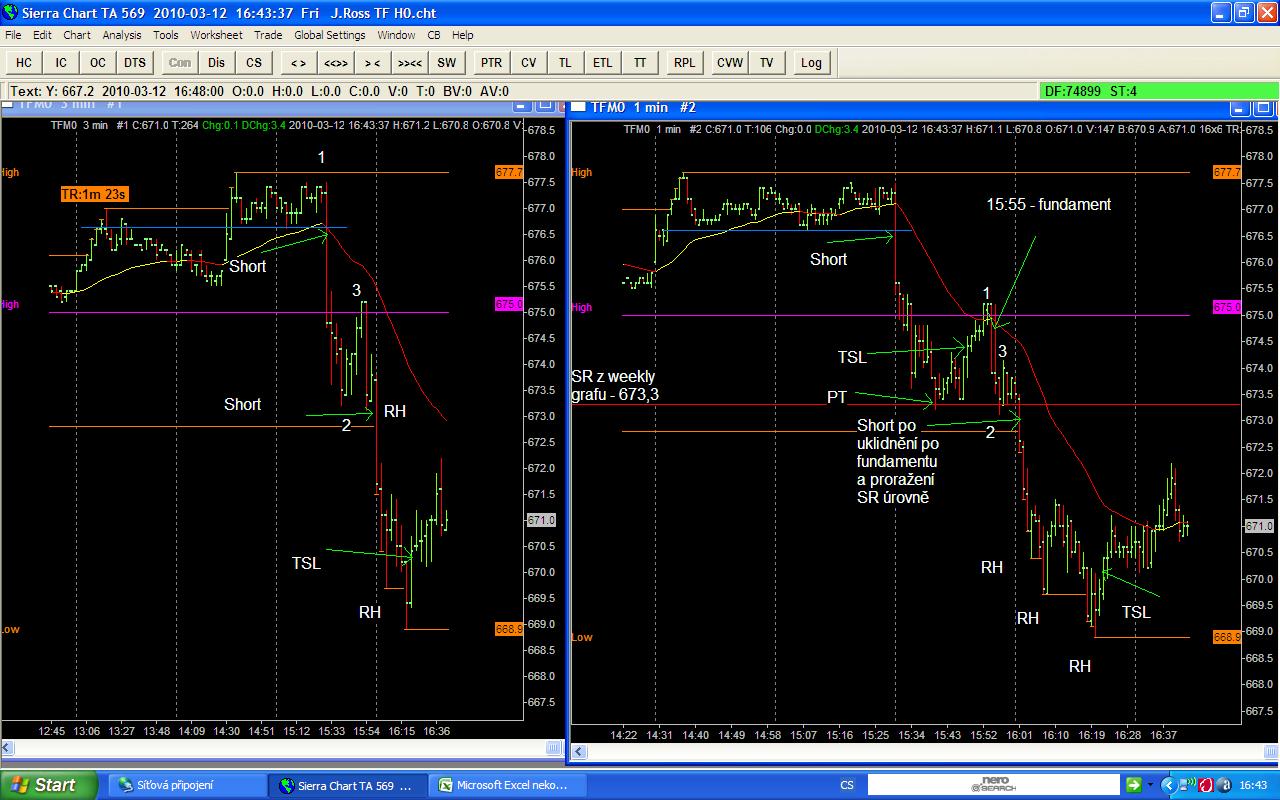Click the TV toolbar button
This screenshot has height=800, width=1280.
[767, 62]
